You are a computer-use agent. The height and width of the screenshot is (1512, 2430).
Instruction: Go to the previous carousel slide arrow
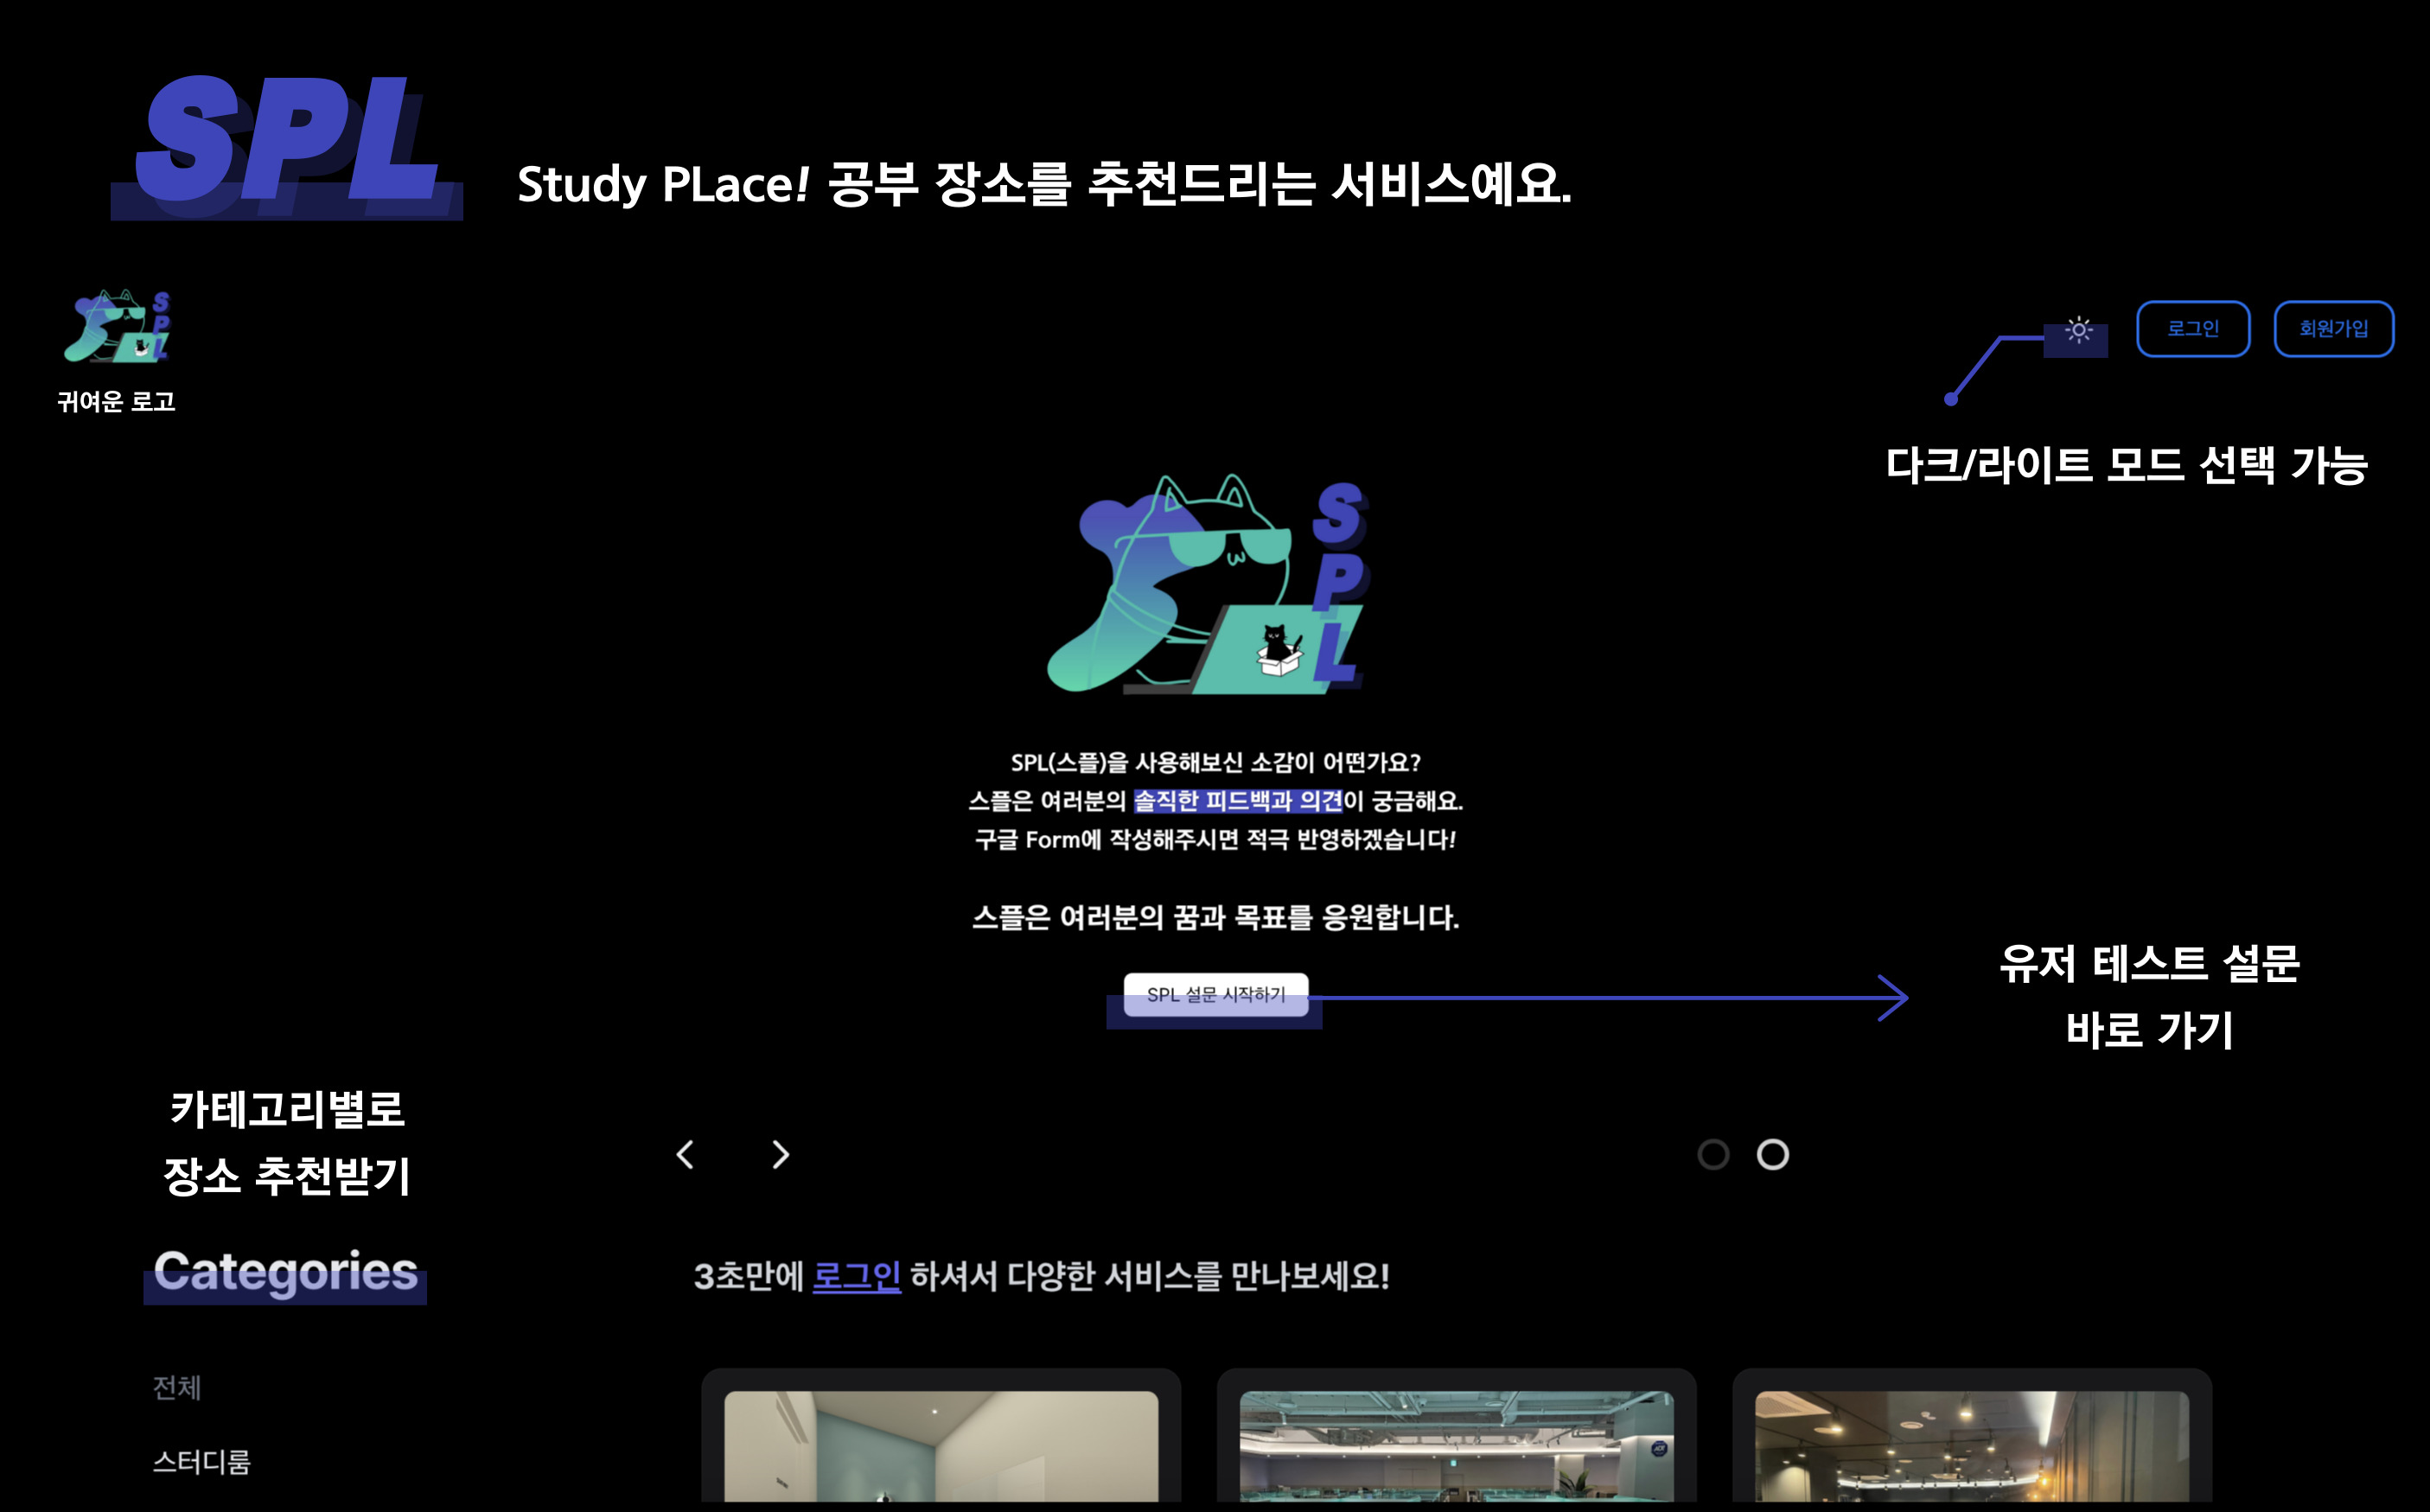pos(685,1155)
